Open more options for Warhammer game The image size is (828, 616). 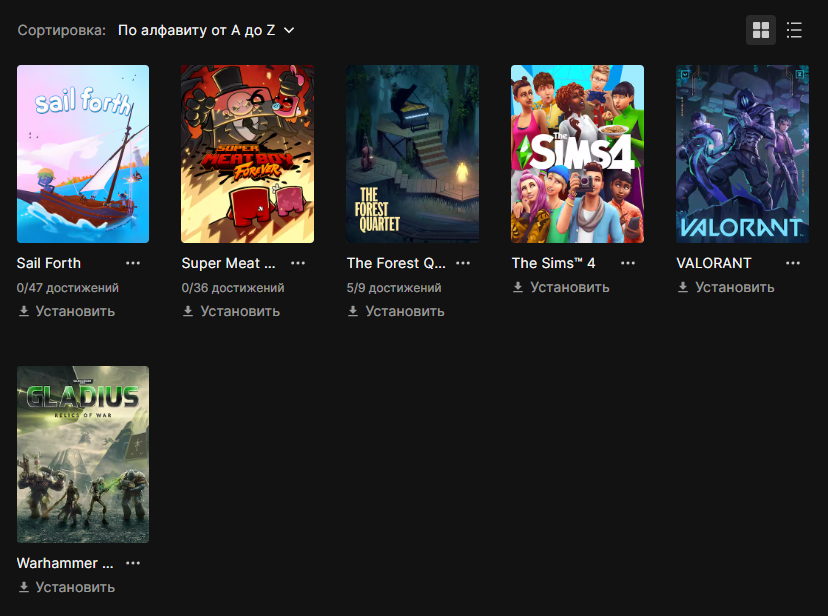click(x=133, y=563)
